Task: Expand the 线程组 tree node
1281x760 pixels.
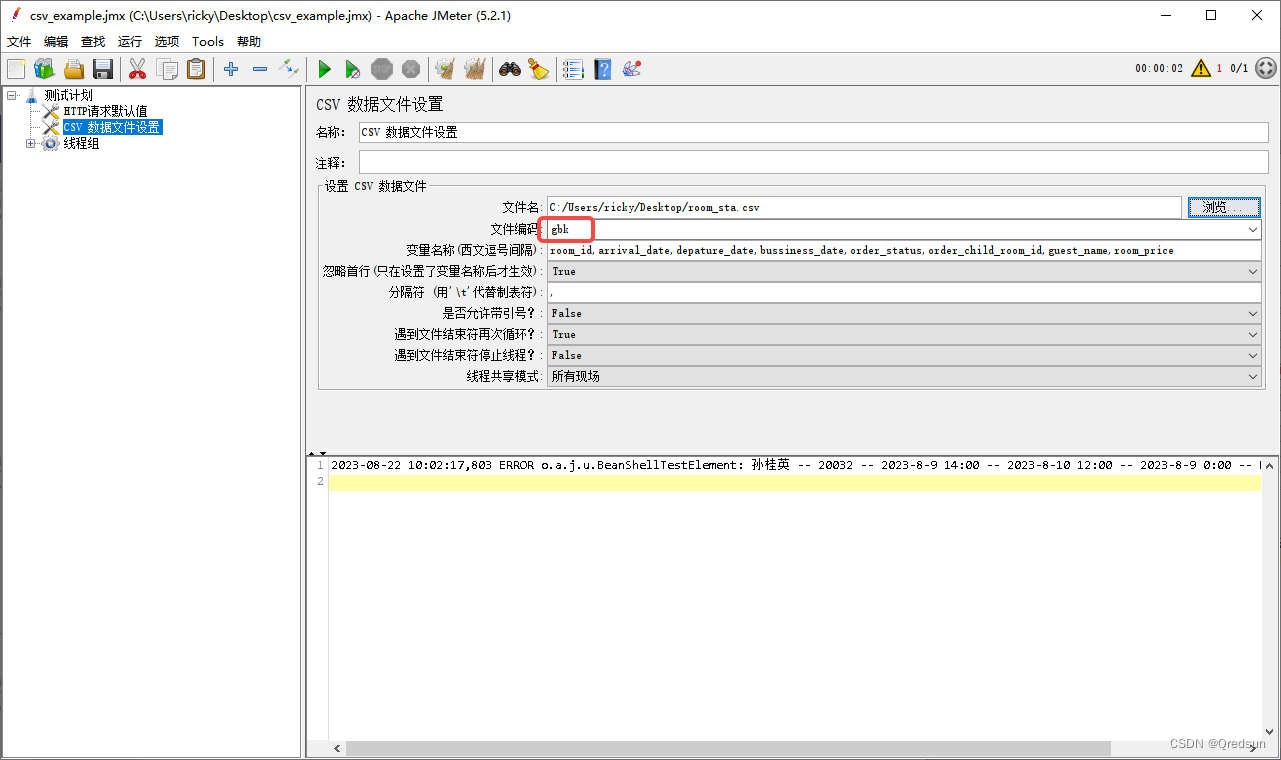Action: [x=30, y=144]
